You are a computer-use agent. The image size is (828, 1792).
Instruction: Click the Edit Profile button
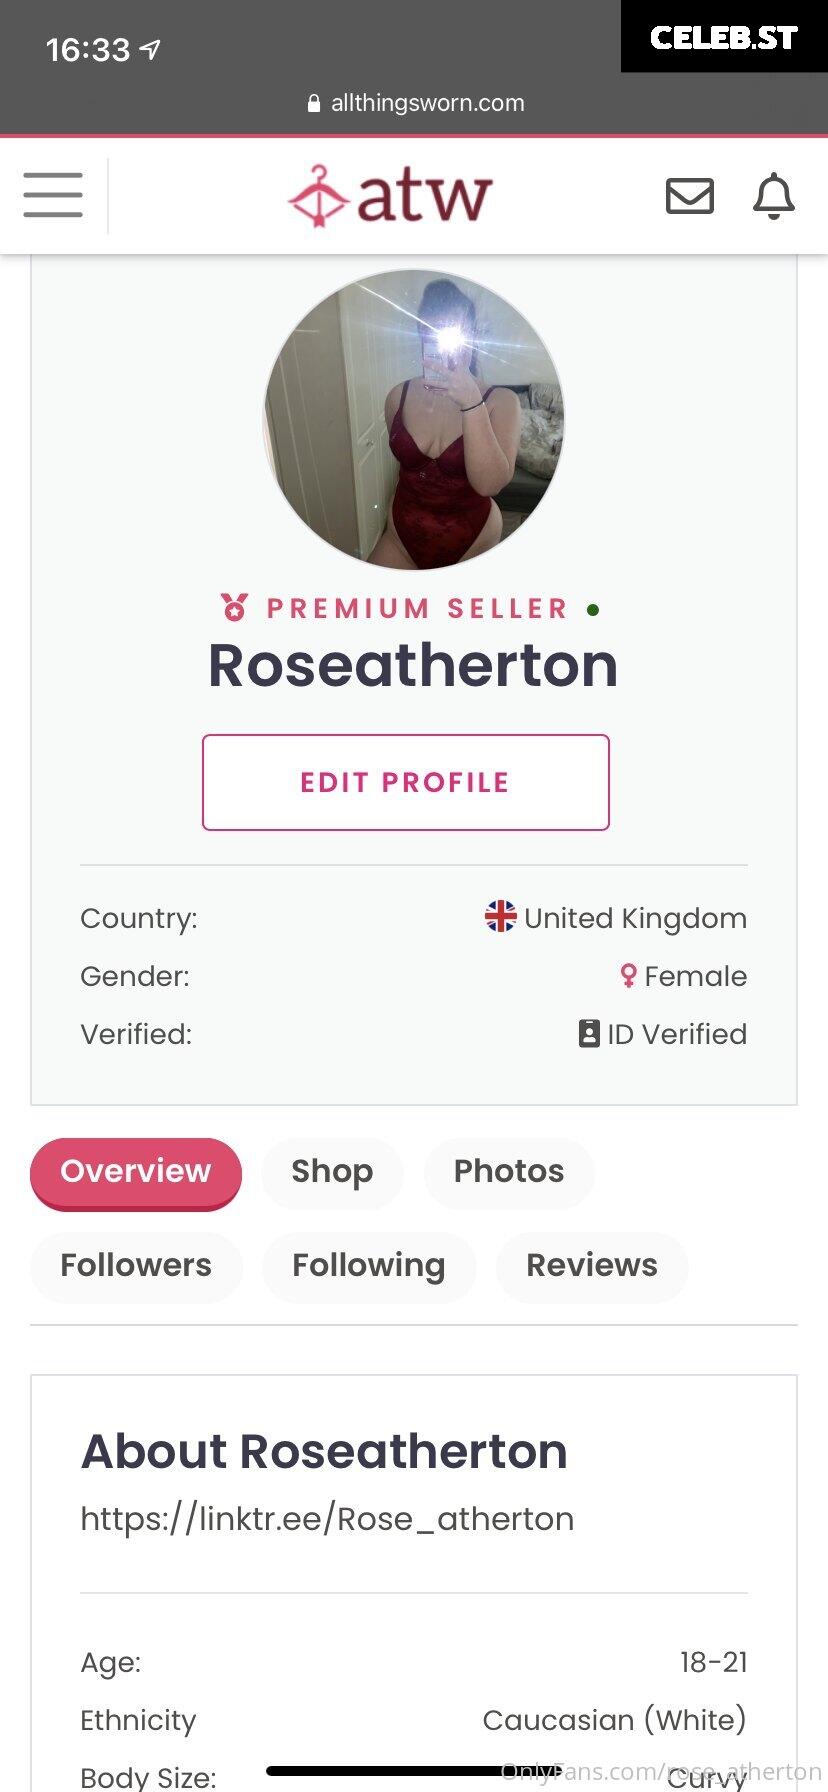pos(406,782)
